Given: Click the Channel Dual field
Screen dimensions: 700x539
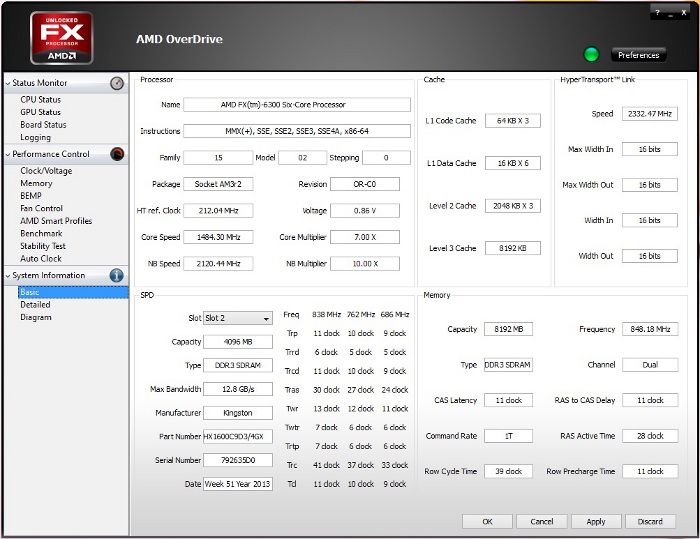Looking at the screenshot, I should point(650,365).
